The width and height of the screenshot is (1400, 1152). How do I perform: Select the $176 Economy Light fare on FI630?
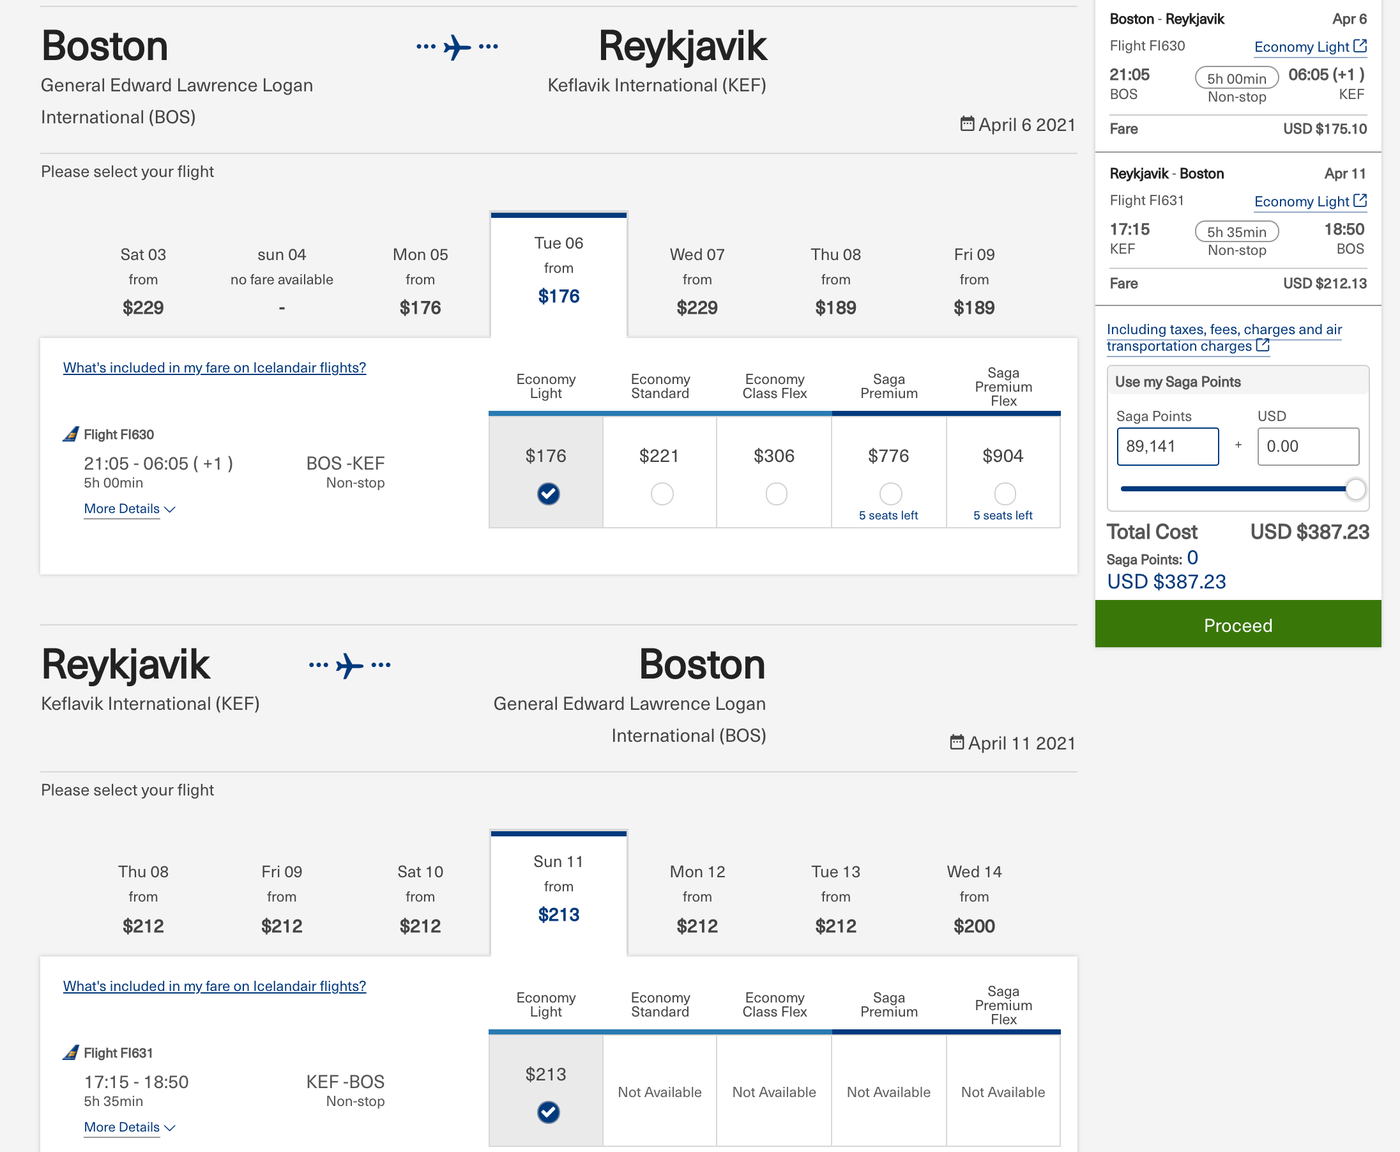[548, 493]
